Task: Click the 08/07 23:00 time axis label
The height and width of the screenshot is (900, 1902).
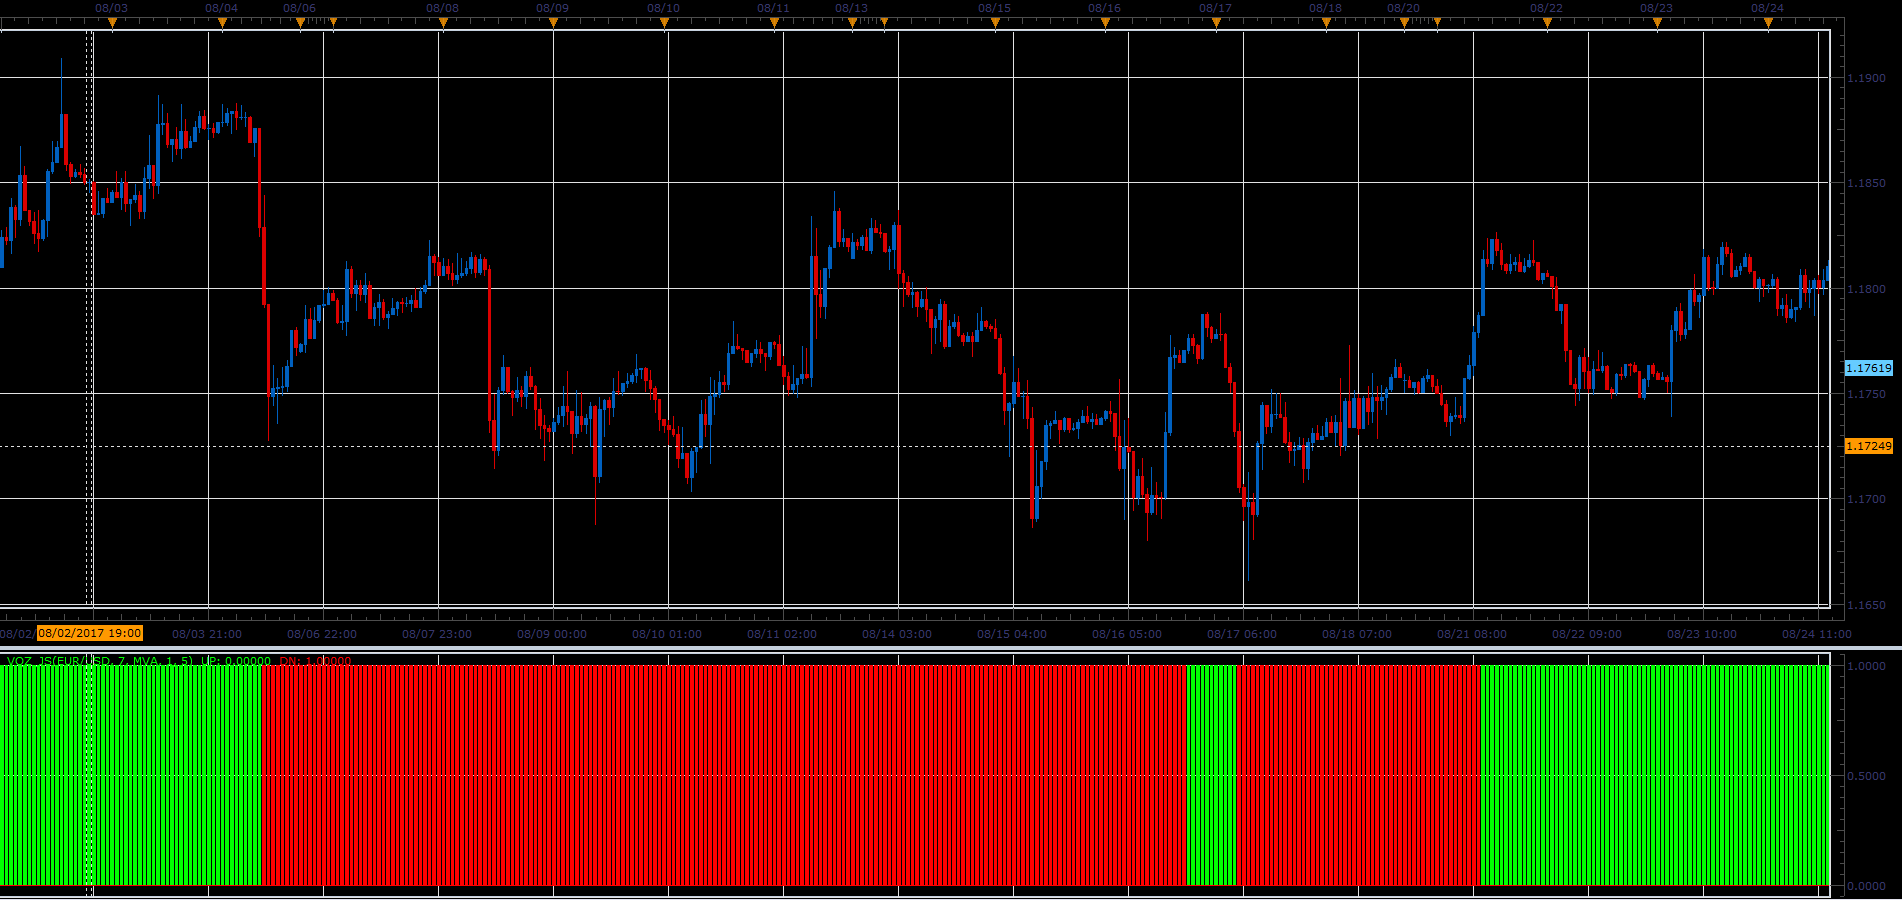Action: (437, 634)
